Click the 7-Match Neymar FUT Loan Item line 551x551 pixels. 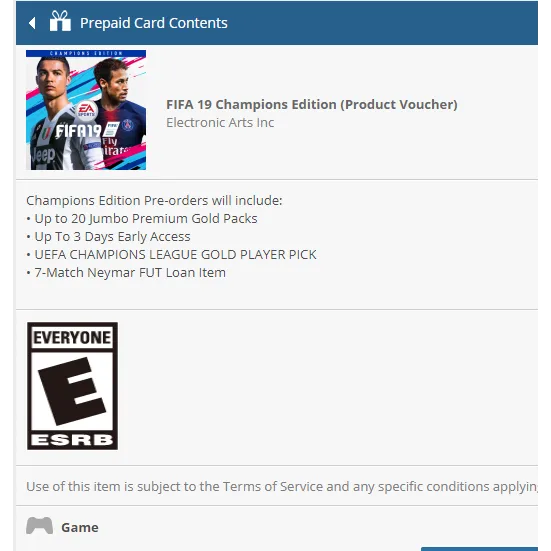(130, 273)
